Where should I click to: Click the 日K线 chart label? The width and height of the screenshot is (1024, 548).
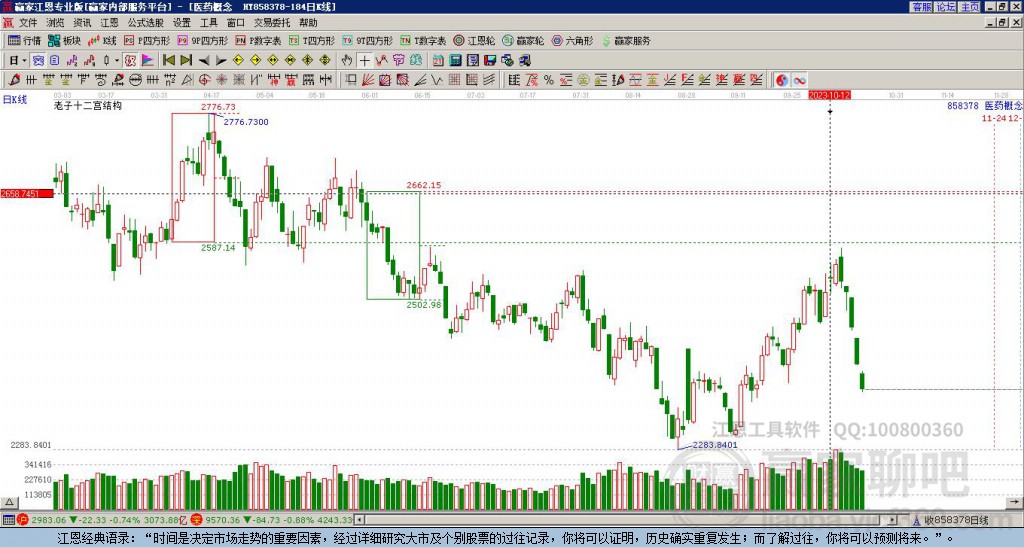(15, 99)
